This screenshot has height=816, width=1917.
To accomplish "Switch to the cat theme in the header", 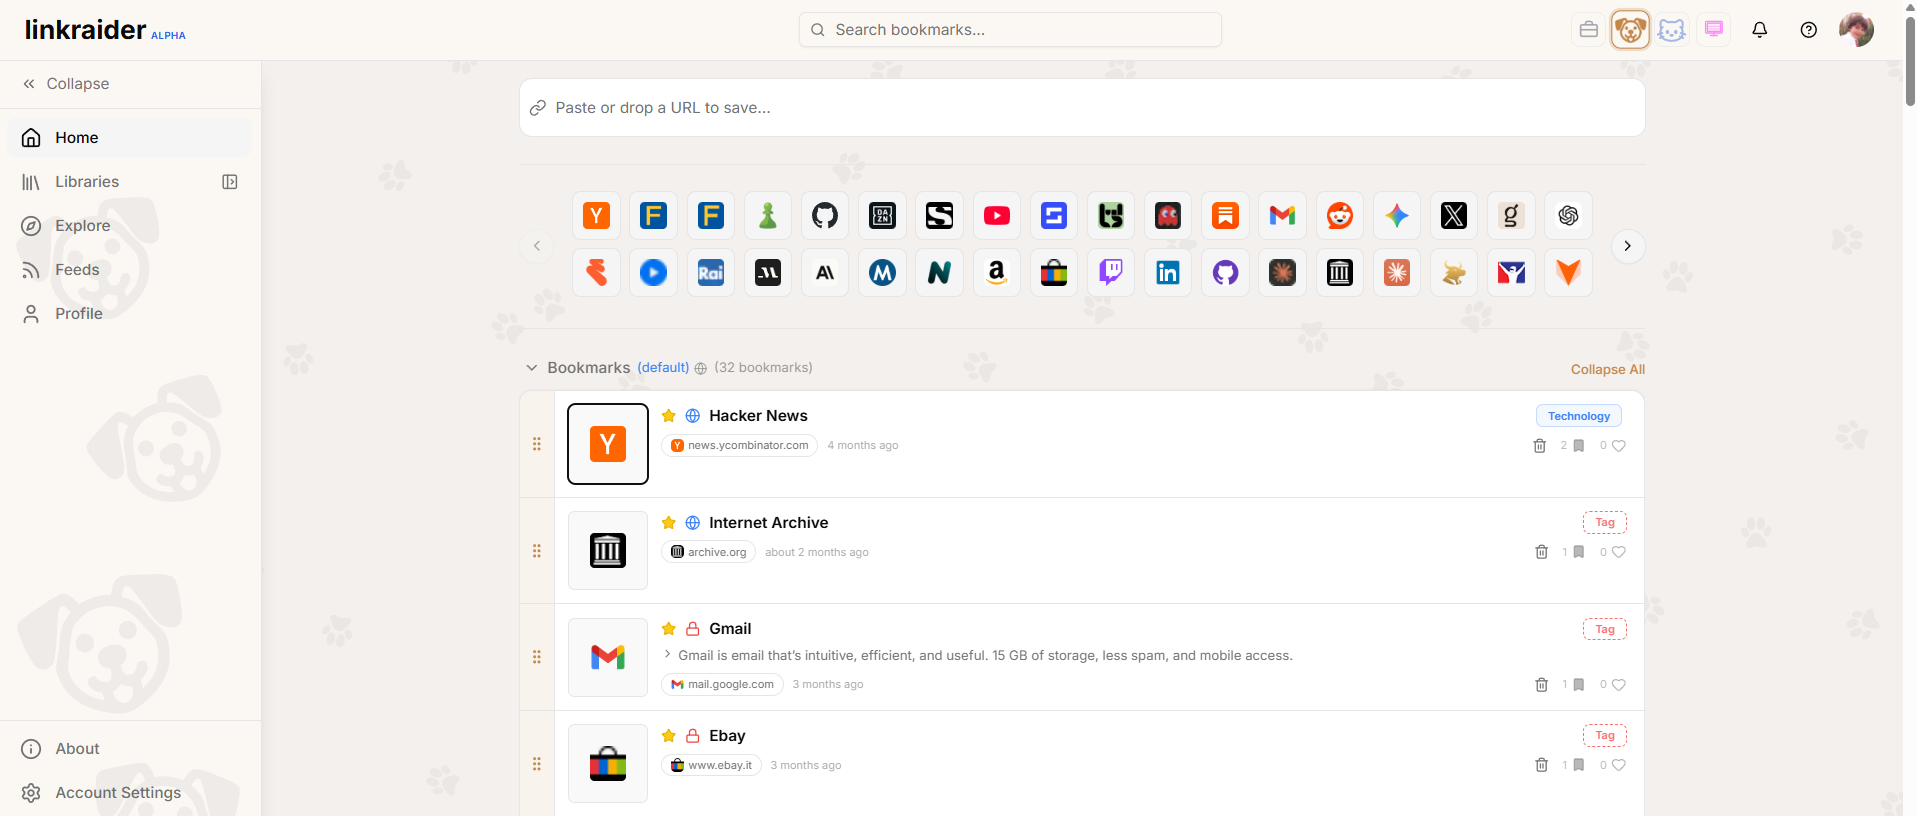I will click(x=1672, y=30).
